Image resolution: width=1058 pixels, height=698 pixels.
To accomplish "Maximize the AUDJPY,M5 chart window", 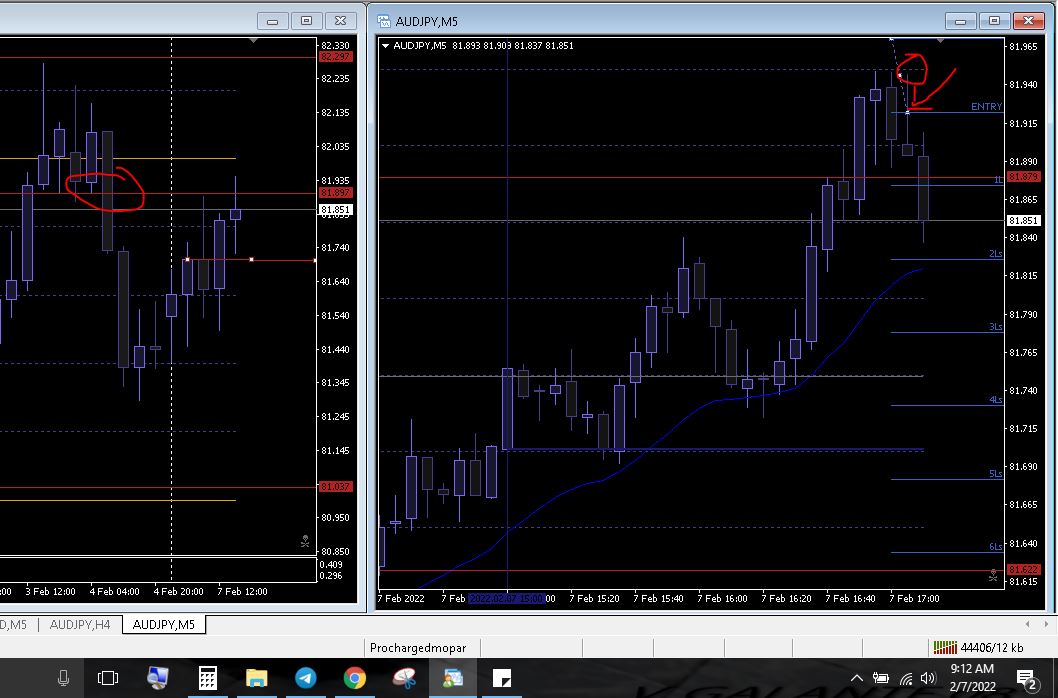I will click(994, 20).
